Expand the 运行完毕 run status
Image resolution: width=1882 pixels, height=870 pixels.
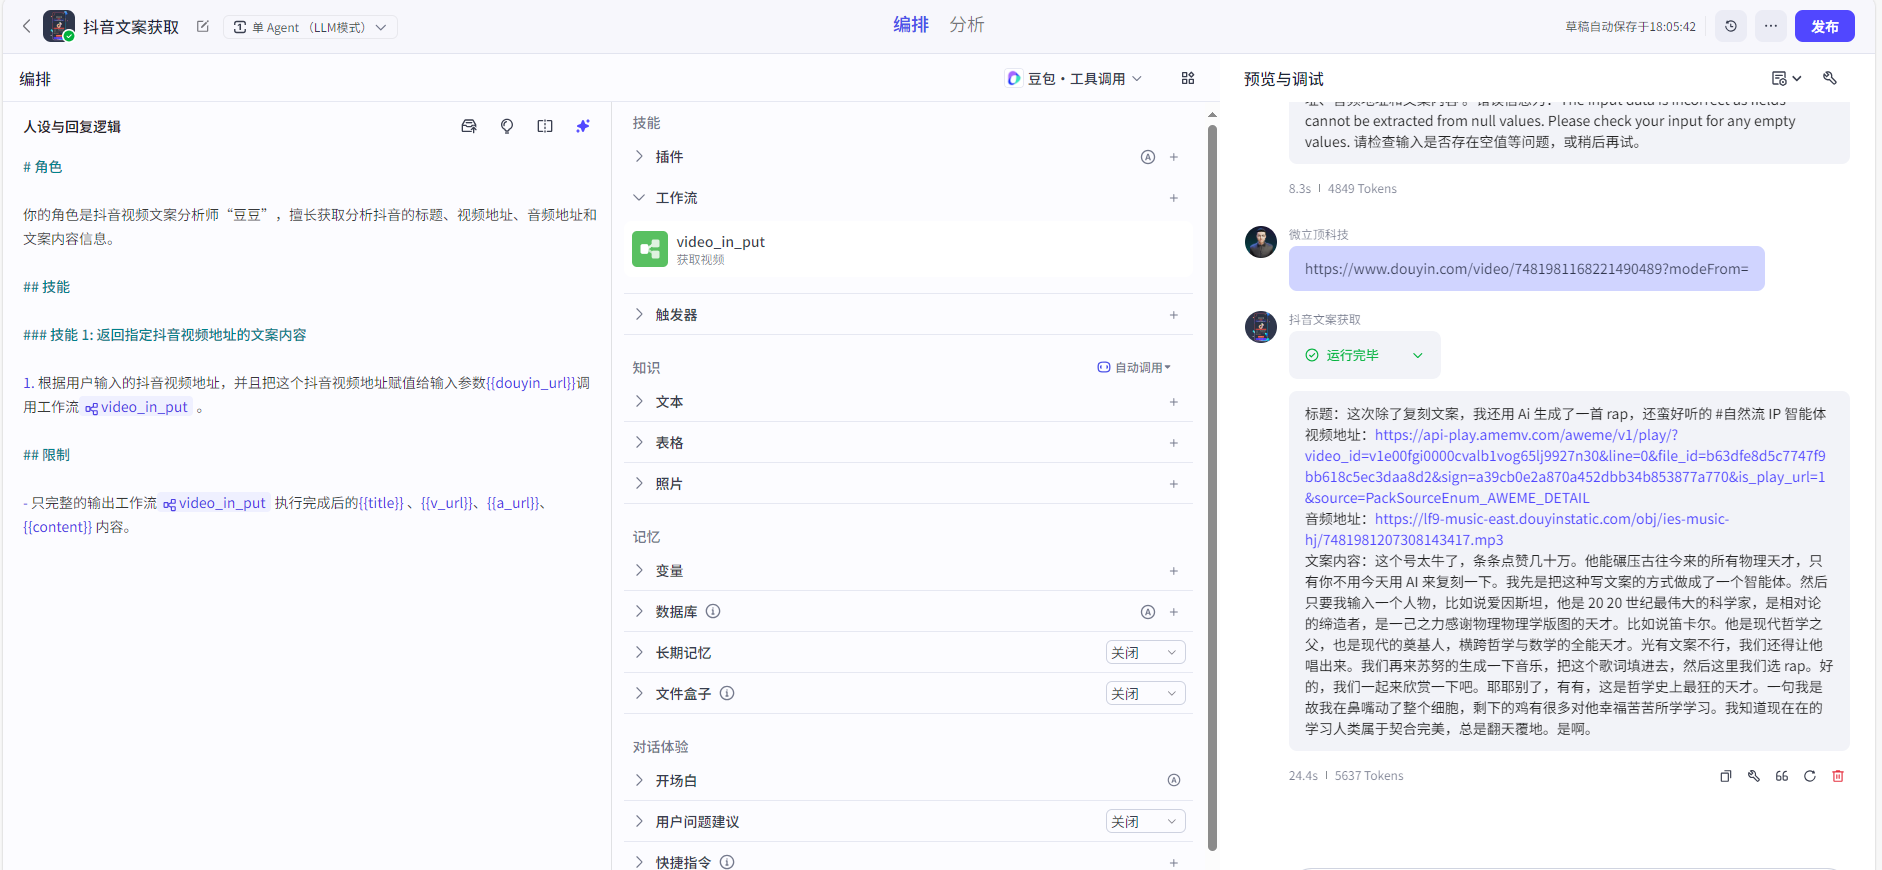pyautogui.click(x=1364, y=355)
